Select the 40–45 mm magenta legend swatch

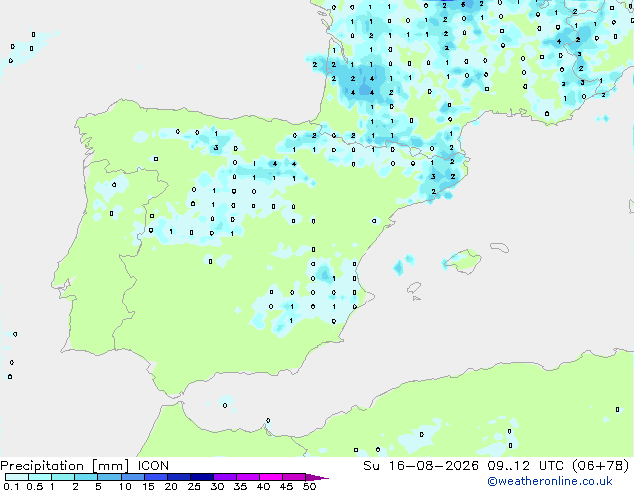pyautogui.click(x=271, y=477)
